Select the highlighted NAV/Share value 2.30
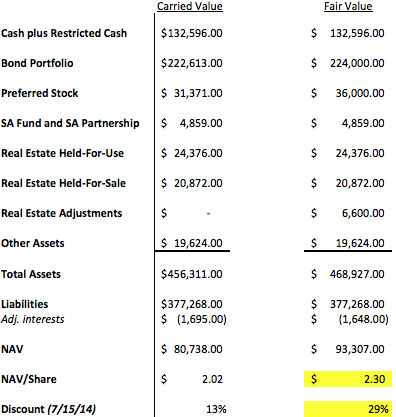 tap(348, 379)
